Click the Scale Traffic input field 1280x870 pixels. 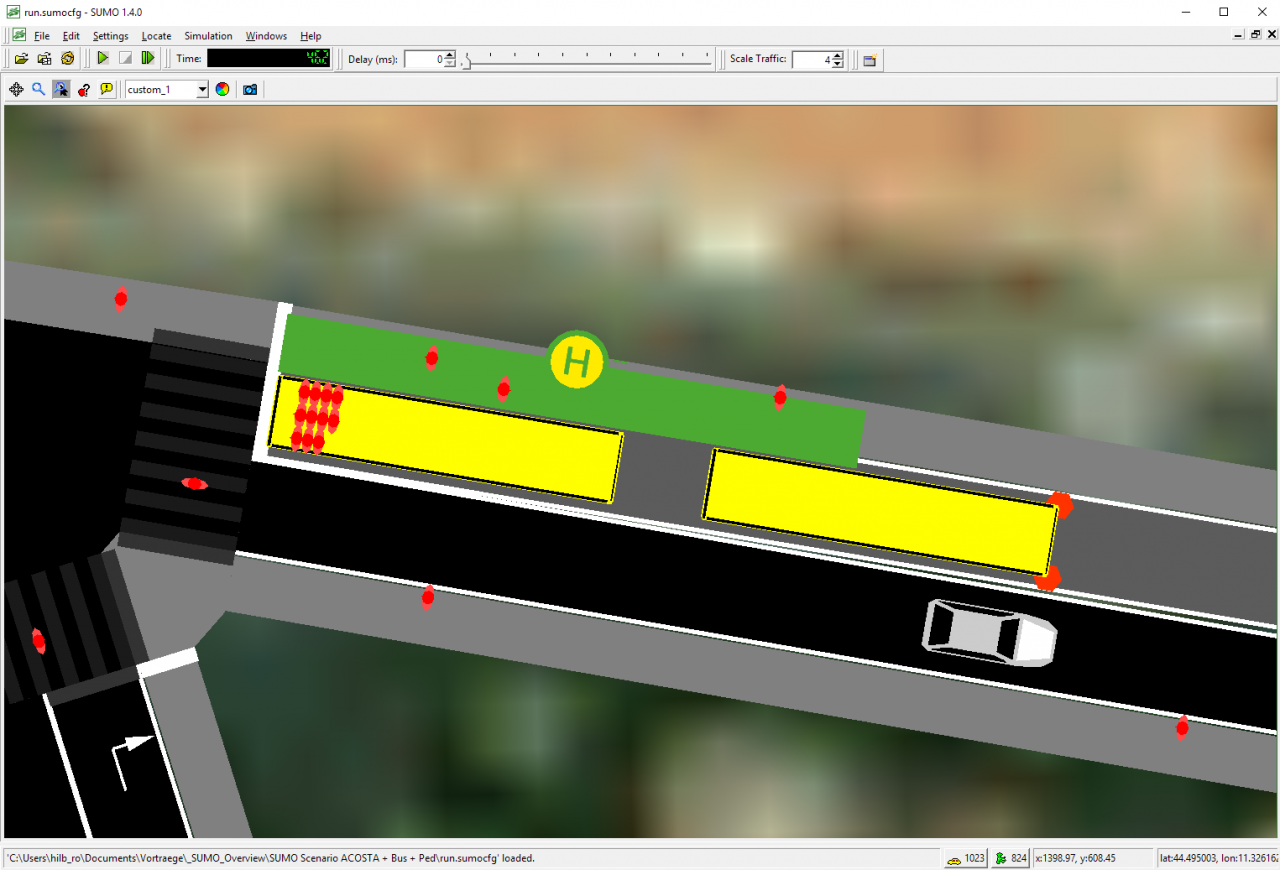(812, 59)
